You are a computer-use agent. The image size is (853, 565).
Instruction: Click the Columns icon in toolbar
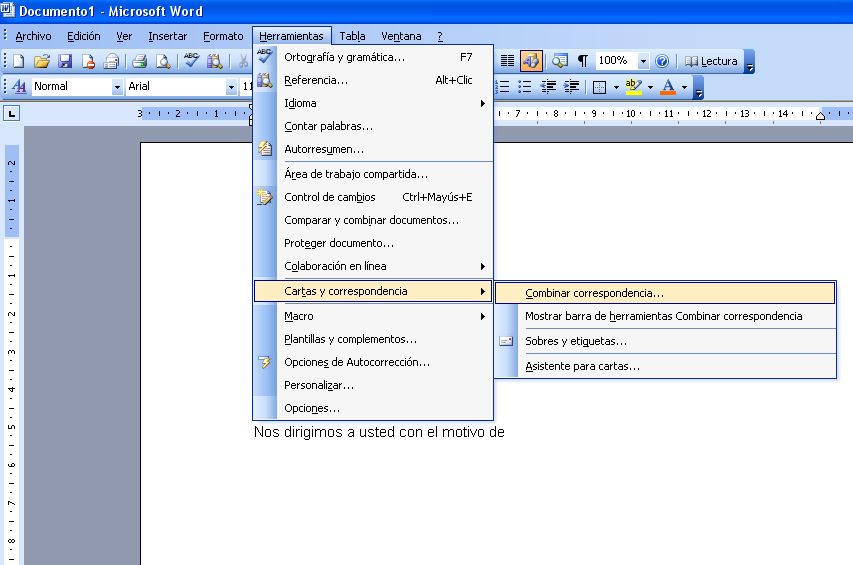507,61
